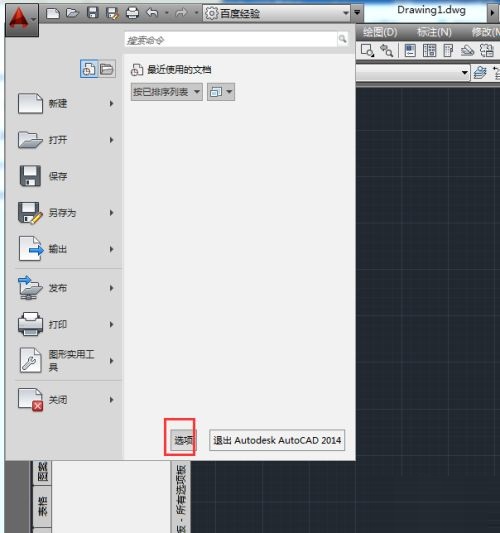Click the 所有选项板 palette title bar

click(x=181, y=497)
